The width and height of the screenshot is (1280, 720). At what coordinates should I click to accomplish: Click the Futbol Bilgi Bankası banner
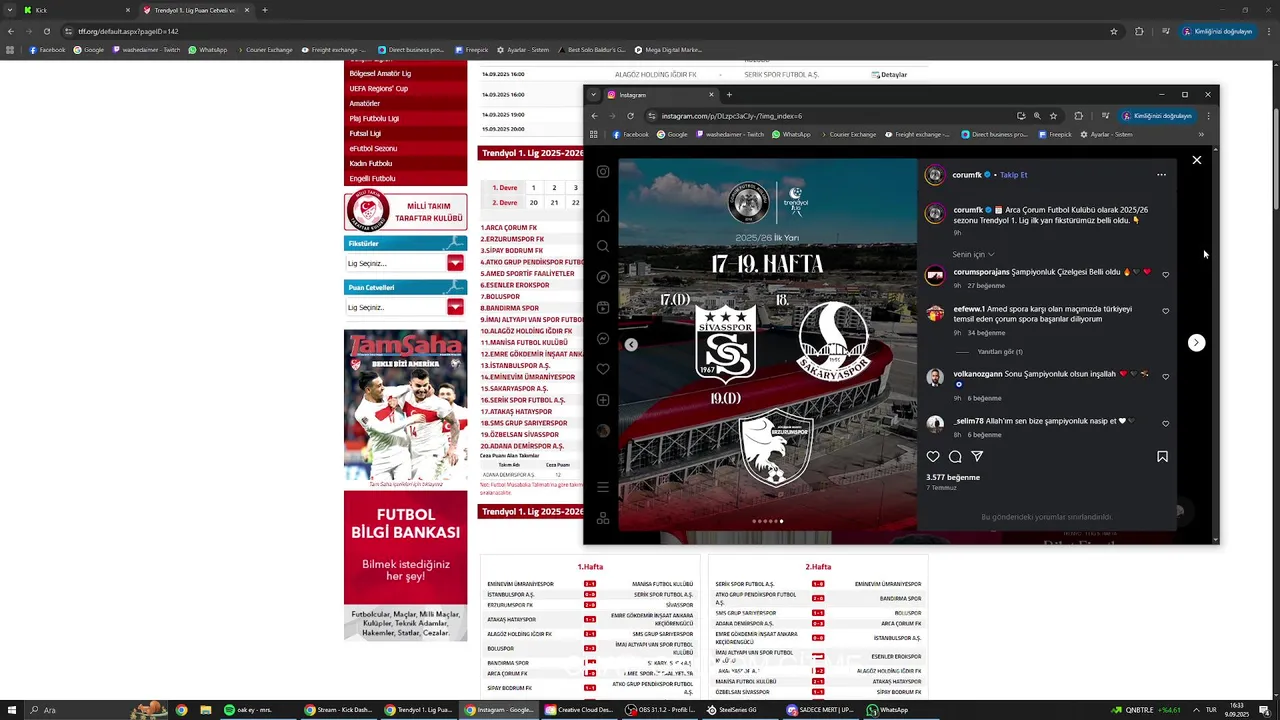(x=405, y=566)
